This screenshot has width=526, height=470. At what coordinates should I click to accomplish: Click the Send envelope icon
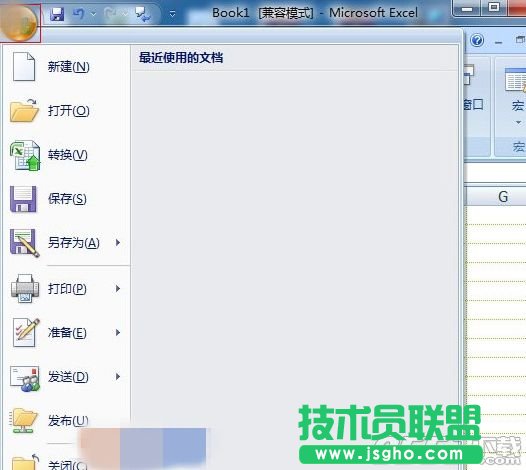click(x=25, y=378)
